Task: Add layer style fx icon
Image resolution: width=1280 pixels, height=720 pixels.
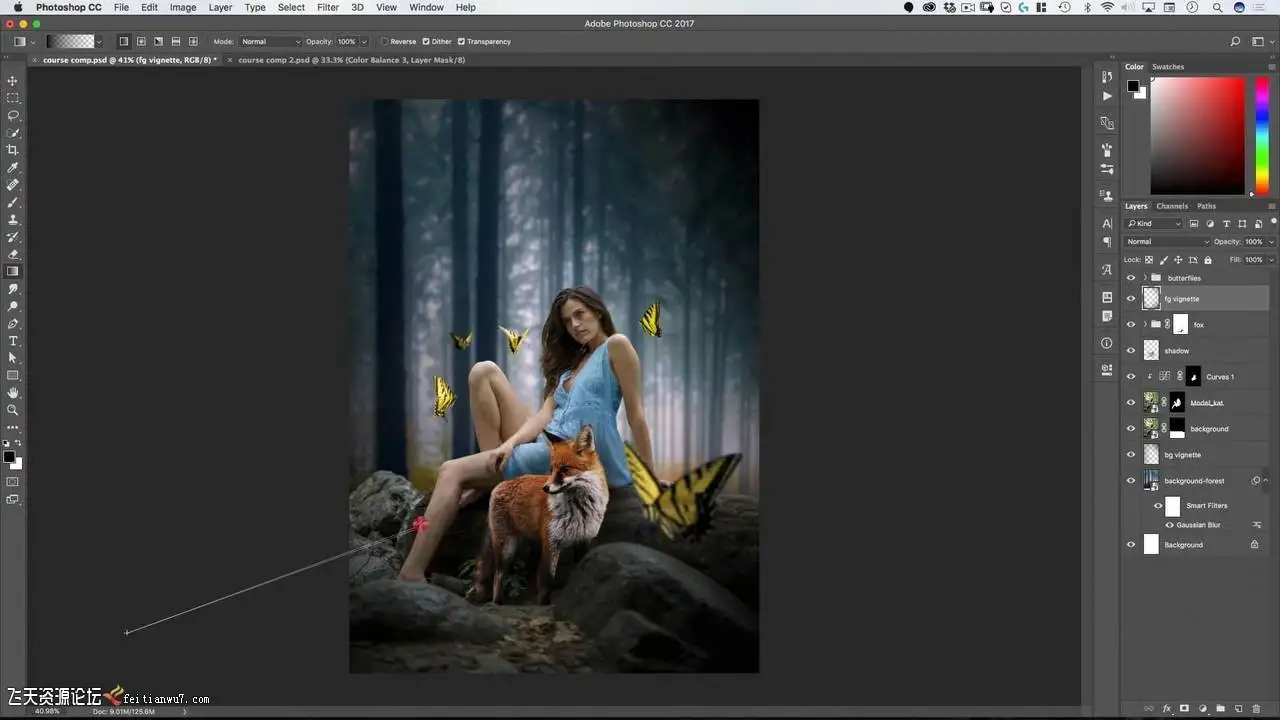Action: coord(1166,708)
